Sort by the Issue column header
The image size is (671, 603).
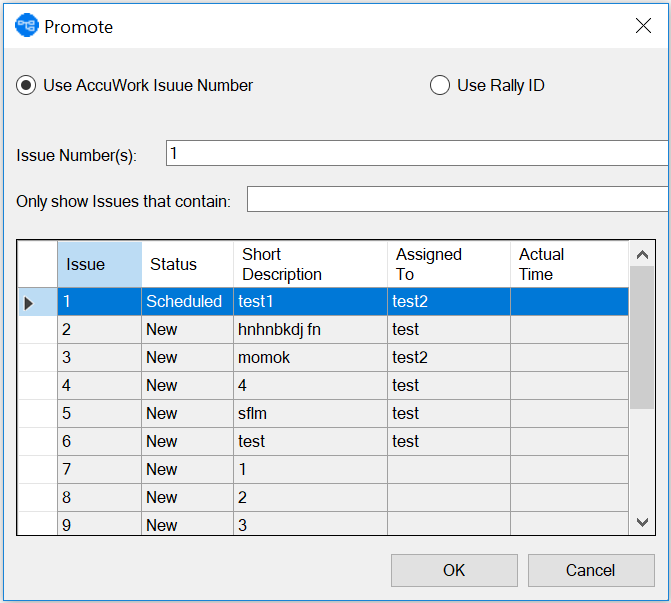click(x=99, y=265)
